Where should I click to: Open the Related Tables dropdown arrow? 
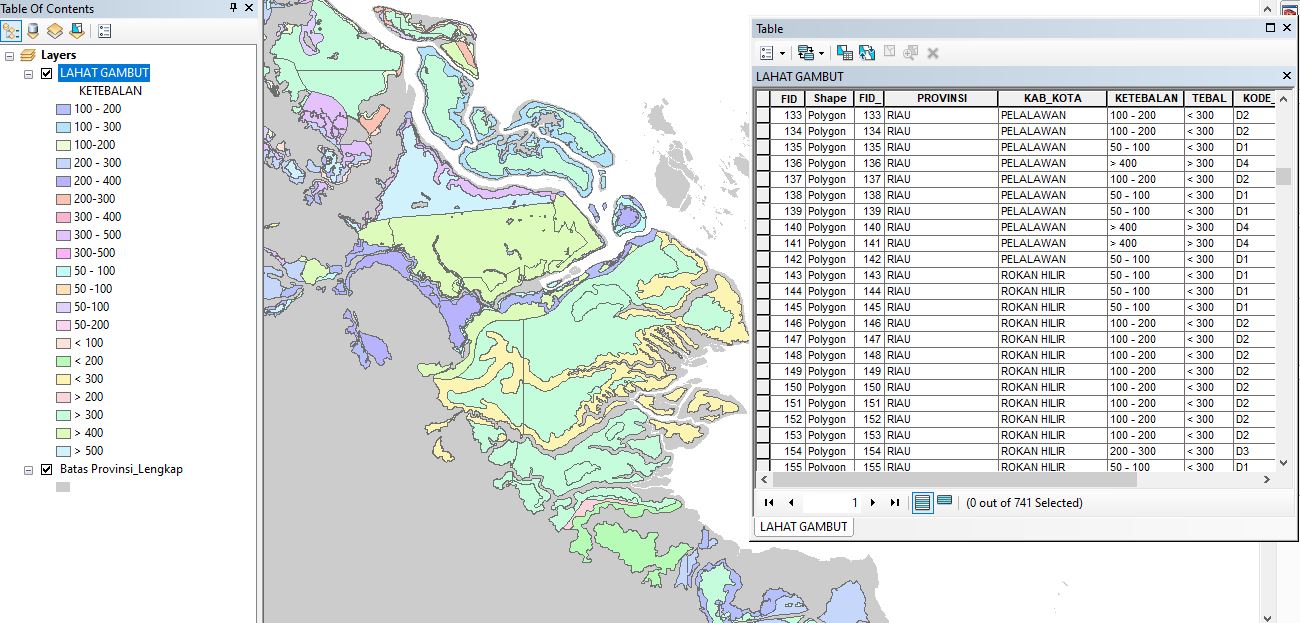[821, 52]
